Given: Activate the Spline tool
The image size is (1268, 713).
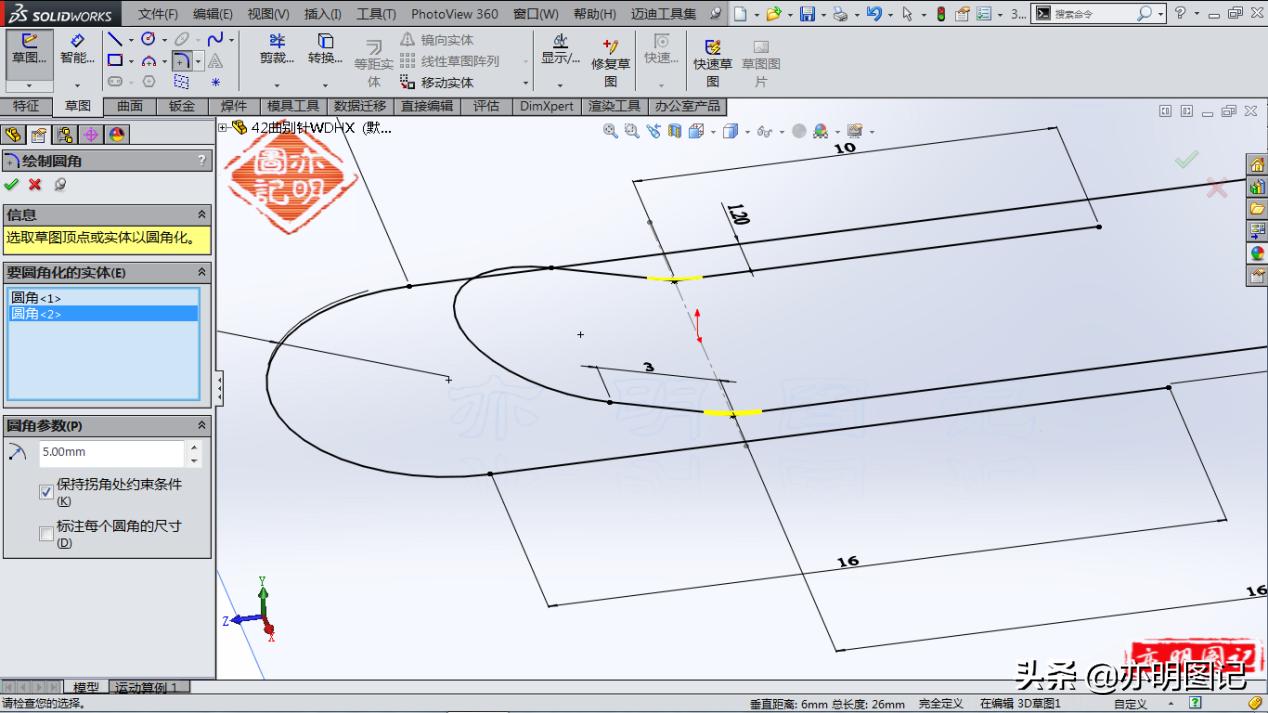Looking at the screenshot, I should point(216,39).
